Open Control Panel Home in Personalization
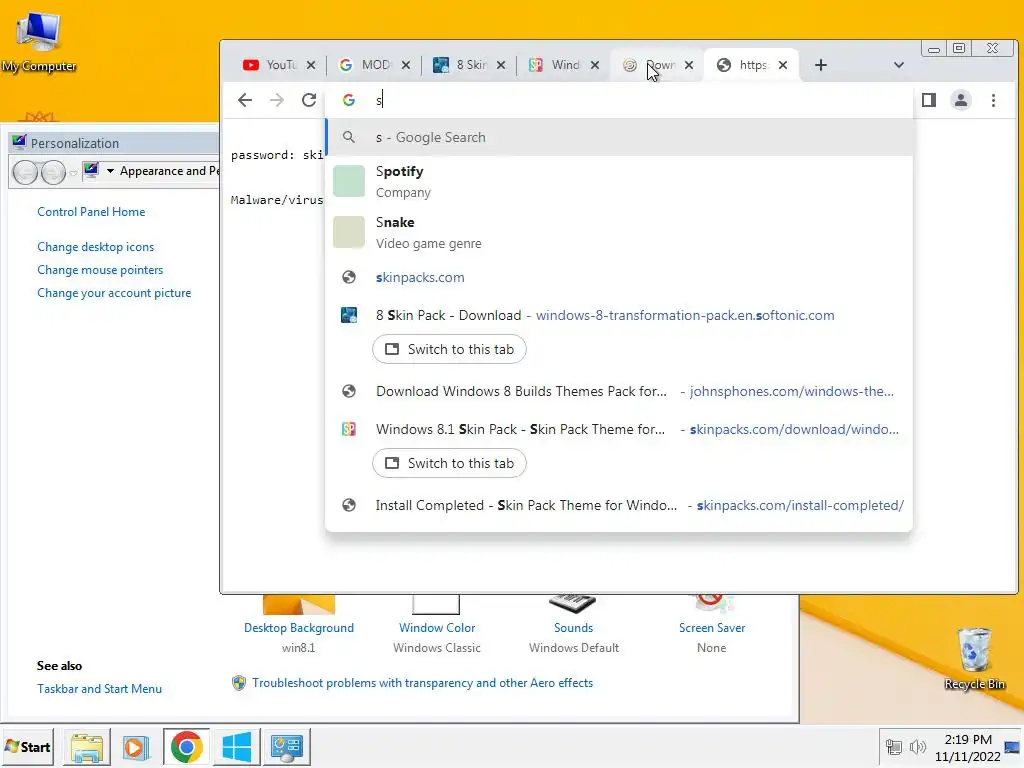Viewport: 1024px width, 768px height. pos(91,212)
